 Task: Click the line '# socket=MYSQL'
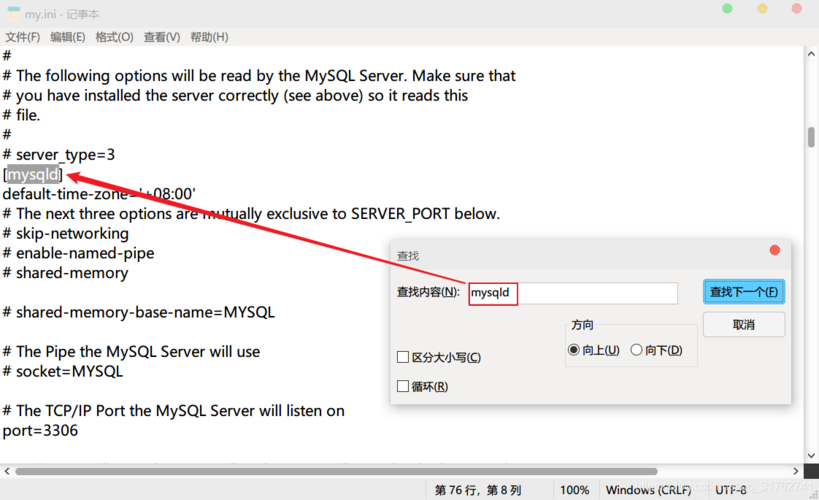(63, 371)
